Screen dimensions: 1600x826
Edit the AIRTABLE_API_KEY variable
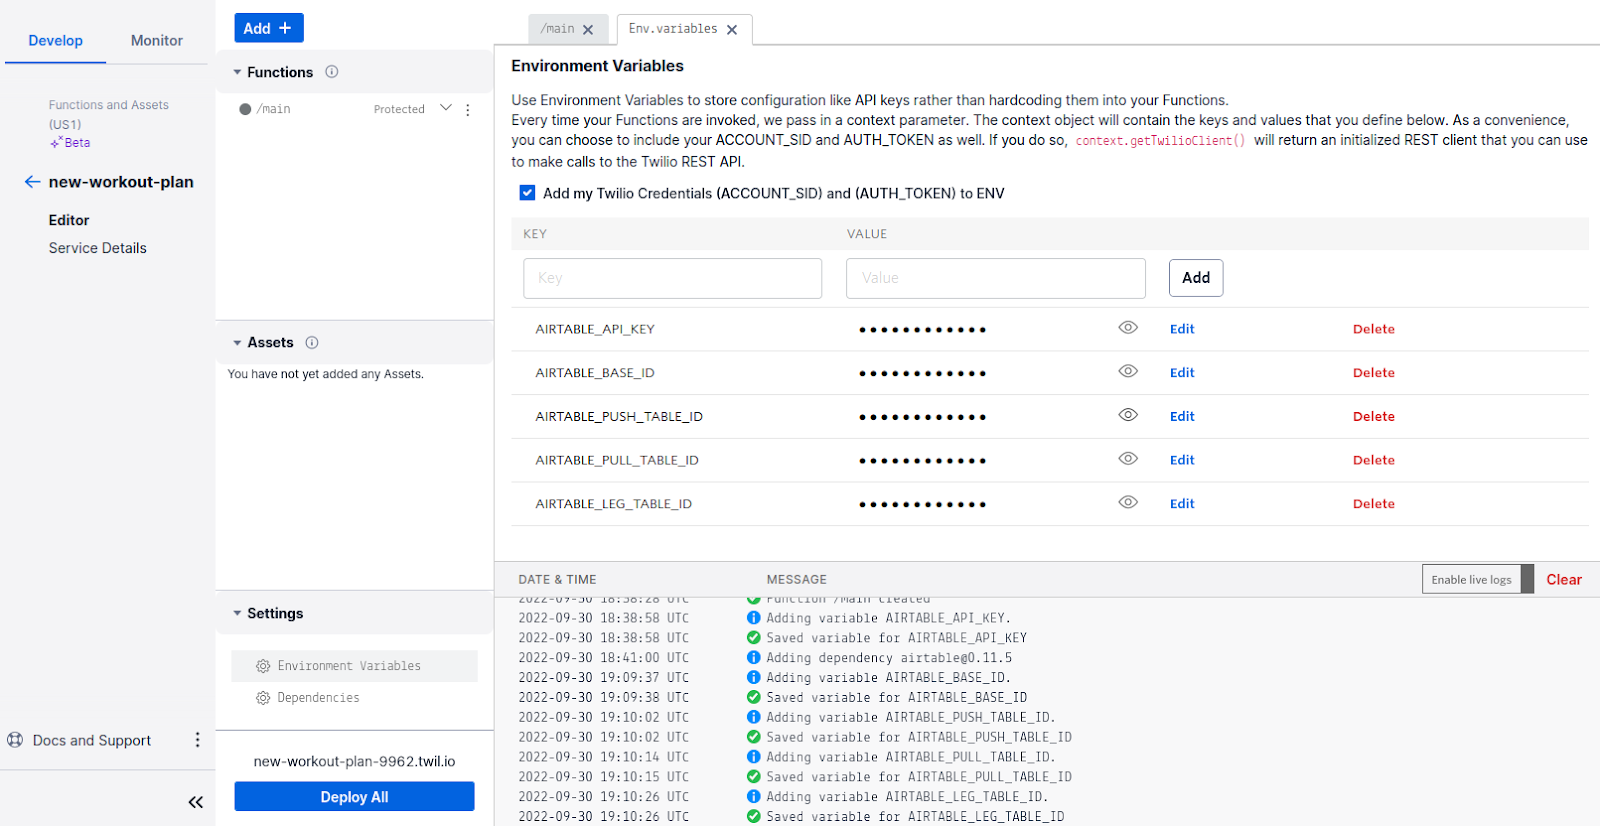click(1182, 329)
